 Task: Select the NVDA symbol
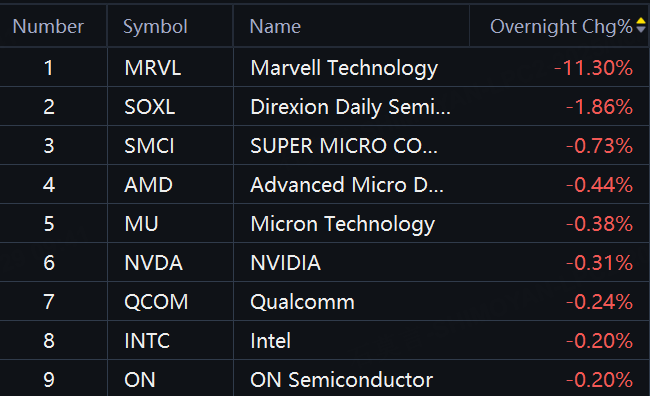(x=153, y=262)
